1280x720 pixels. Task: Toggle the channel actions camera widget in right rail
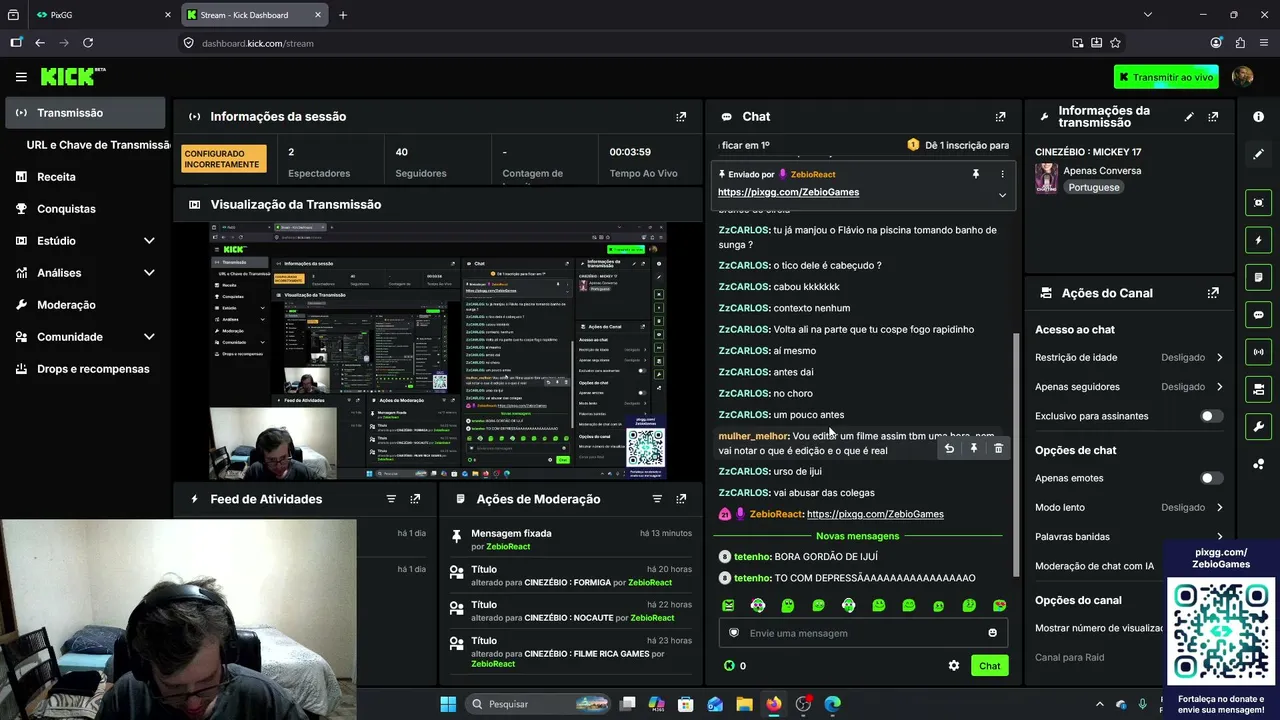(x=1258, y=389)
